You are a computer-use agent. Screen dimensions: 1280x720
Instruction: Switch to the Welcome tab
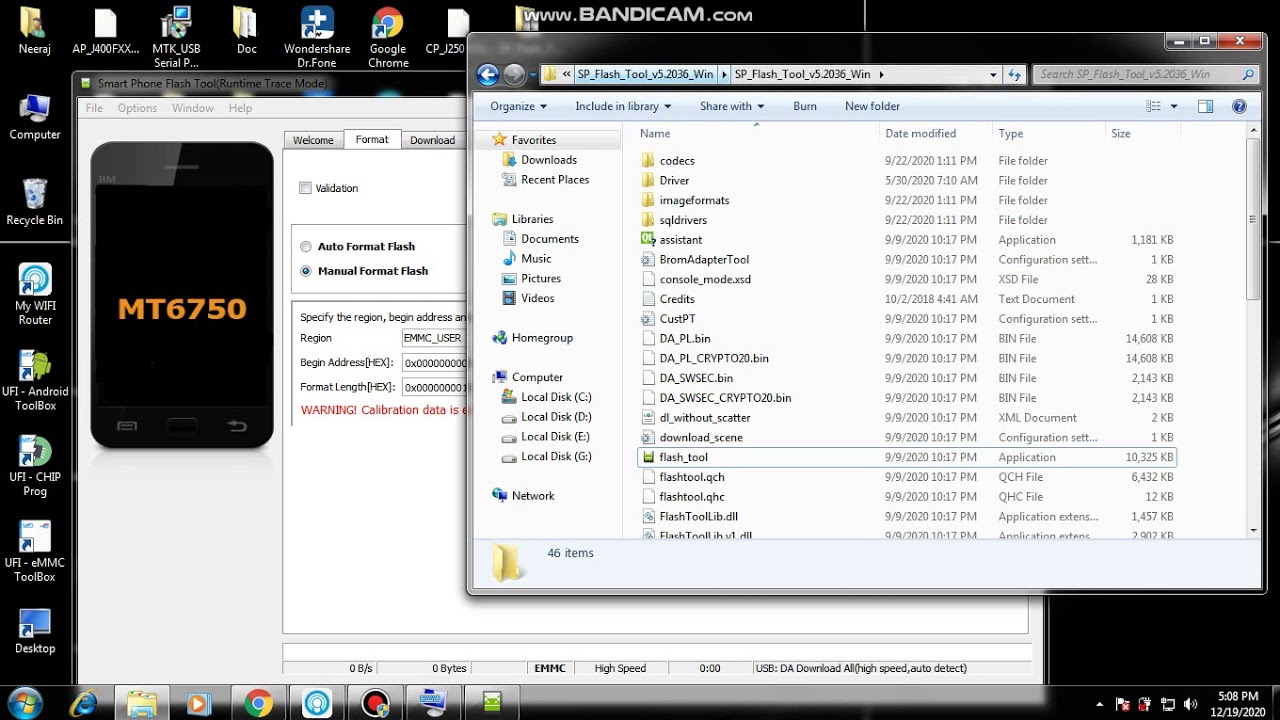click(313, 140)
